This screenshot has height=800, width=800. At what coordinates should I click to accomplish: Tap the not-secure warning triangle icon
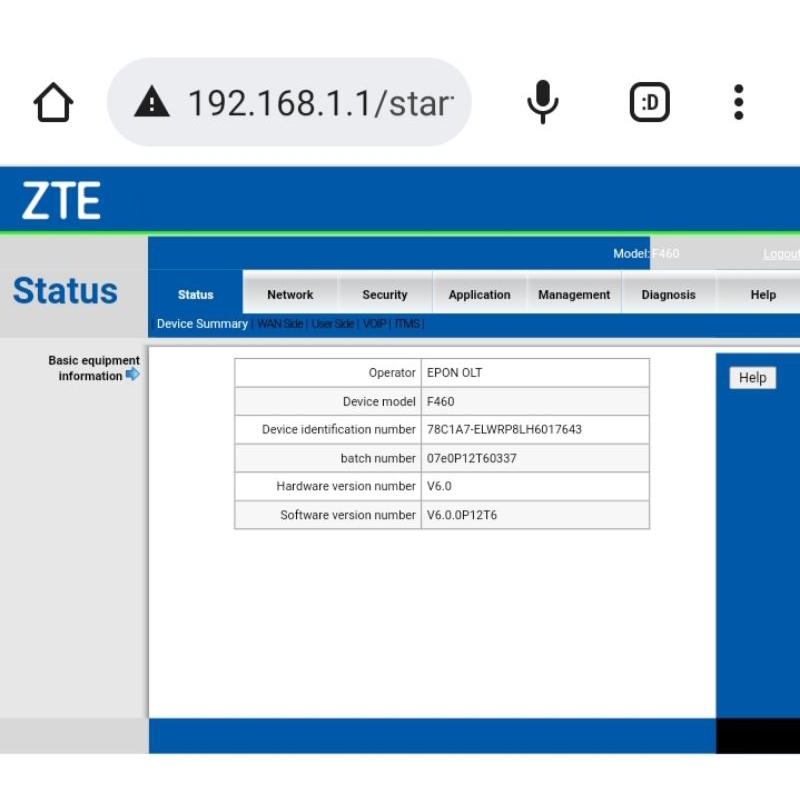point(151,102)
